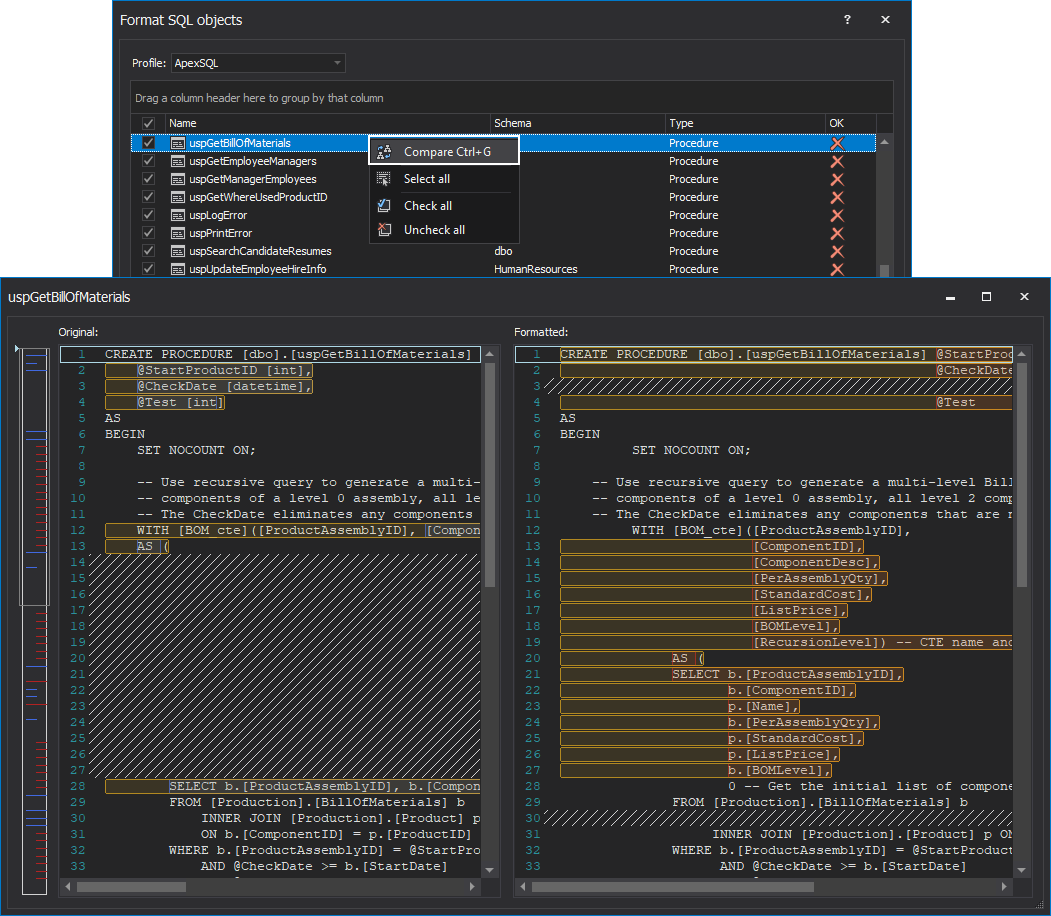The image size is (1051, 916).
Task: Click the Compare icon in context menu
Action: click(384, 152)
